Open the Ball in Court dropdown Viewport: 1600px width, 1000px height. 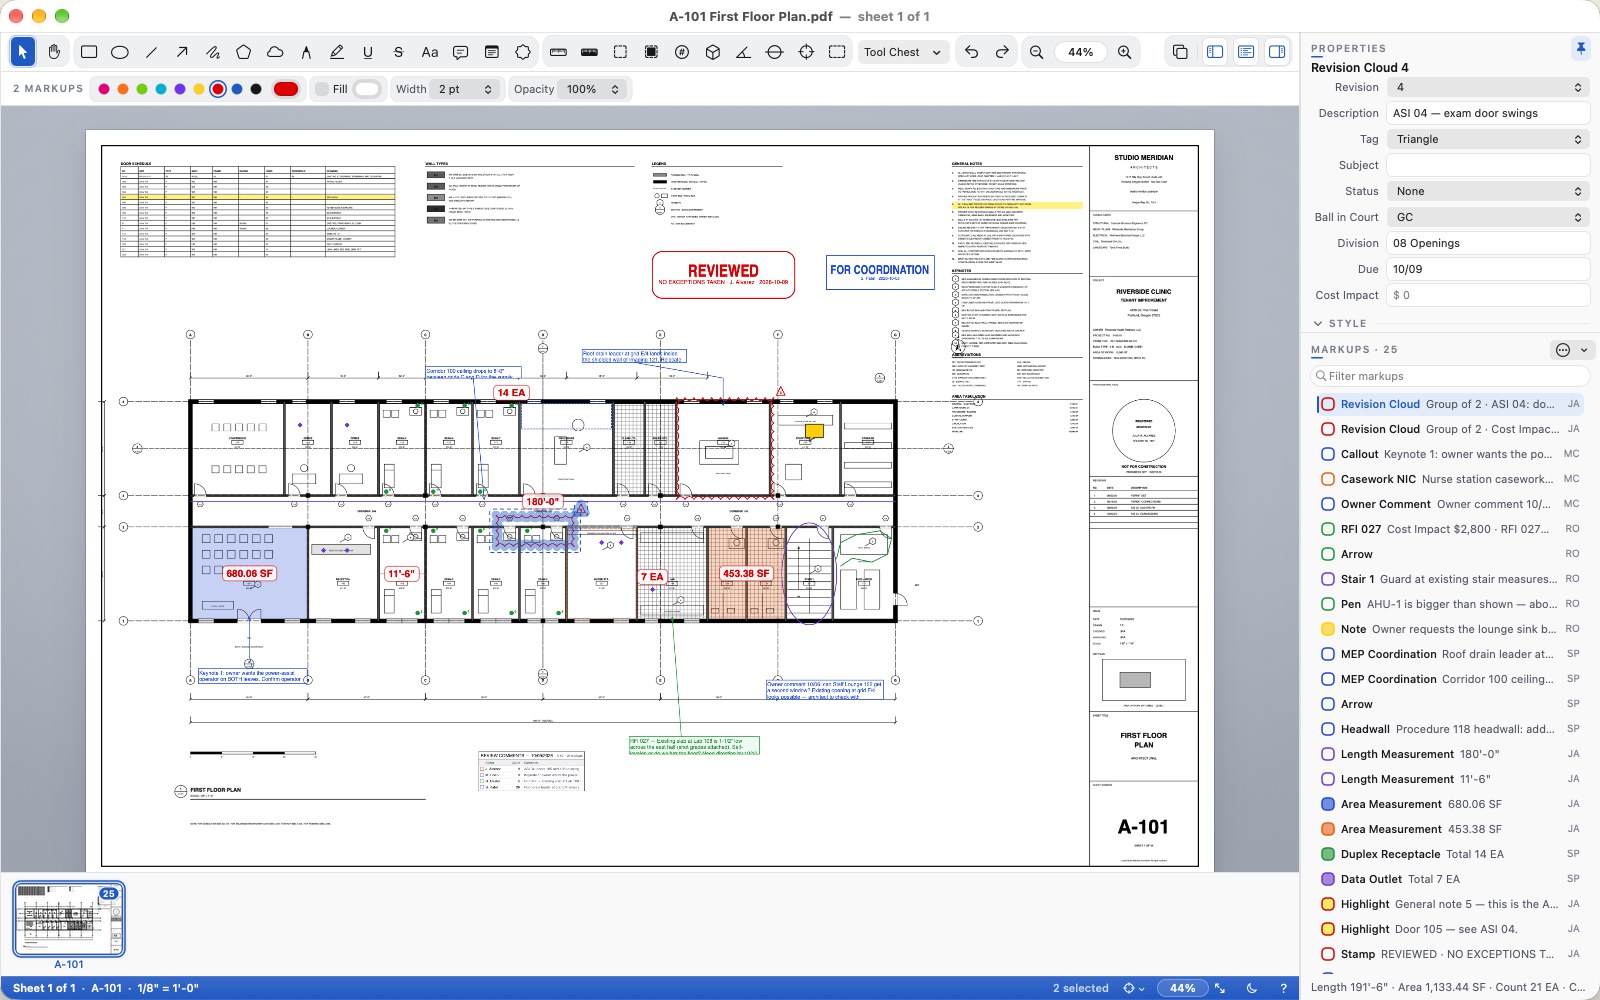[x=1488, y=217]
